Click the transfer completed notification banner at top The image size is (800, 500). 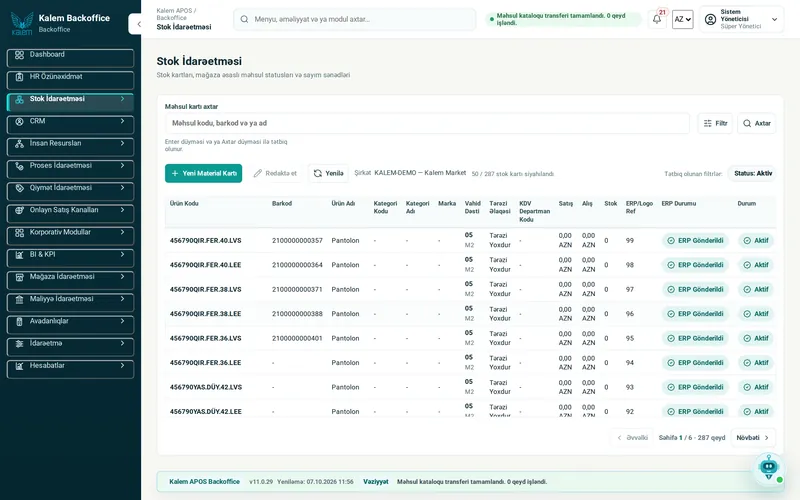563,19
